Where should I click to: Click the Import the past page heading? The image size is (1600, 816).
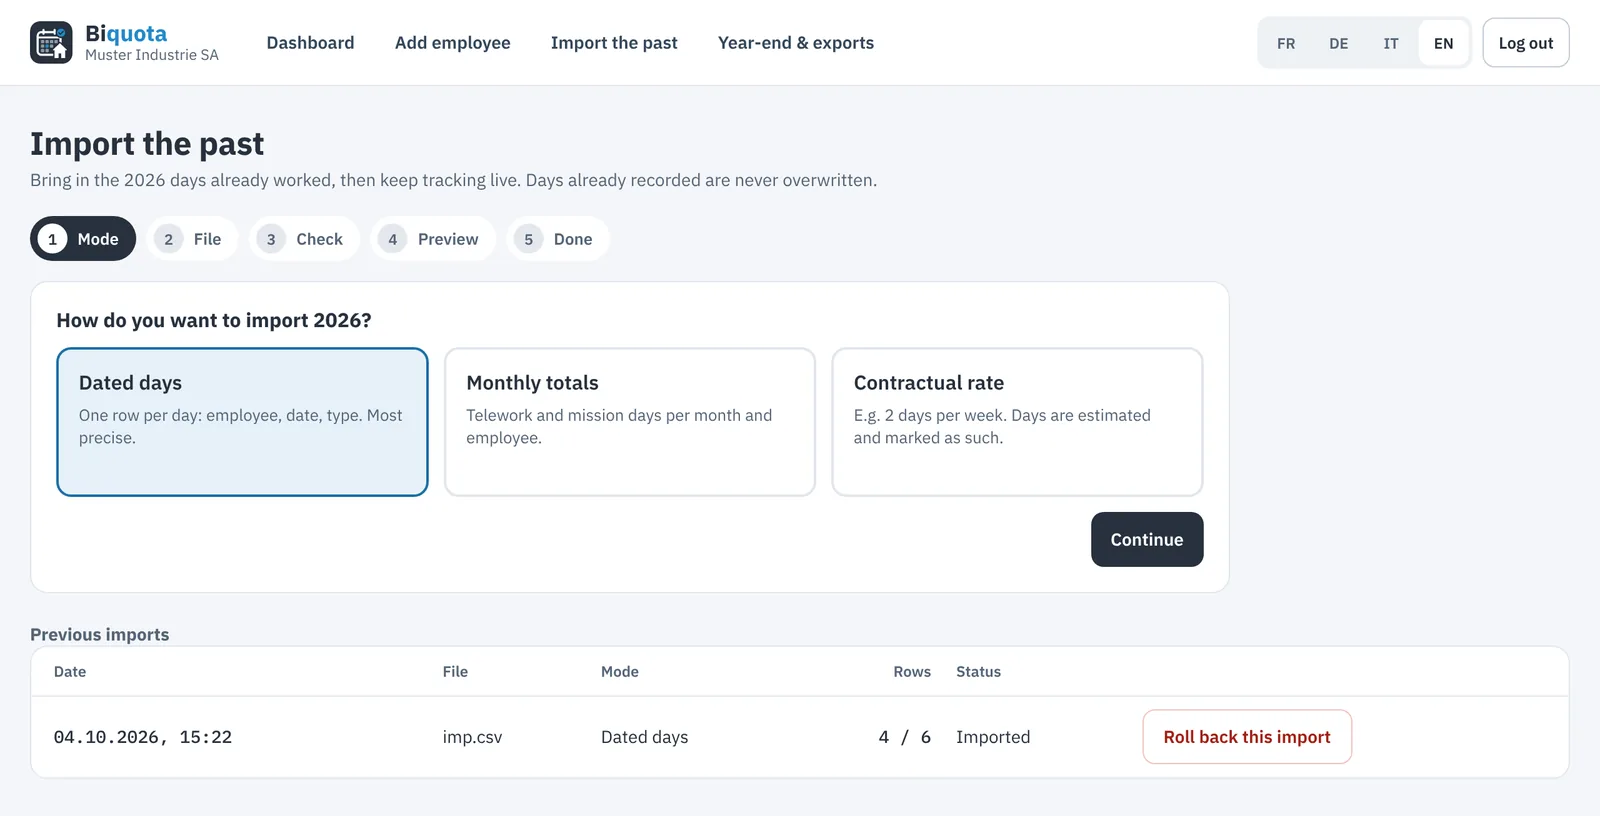pos(147,144)
